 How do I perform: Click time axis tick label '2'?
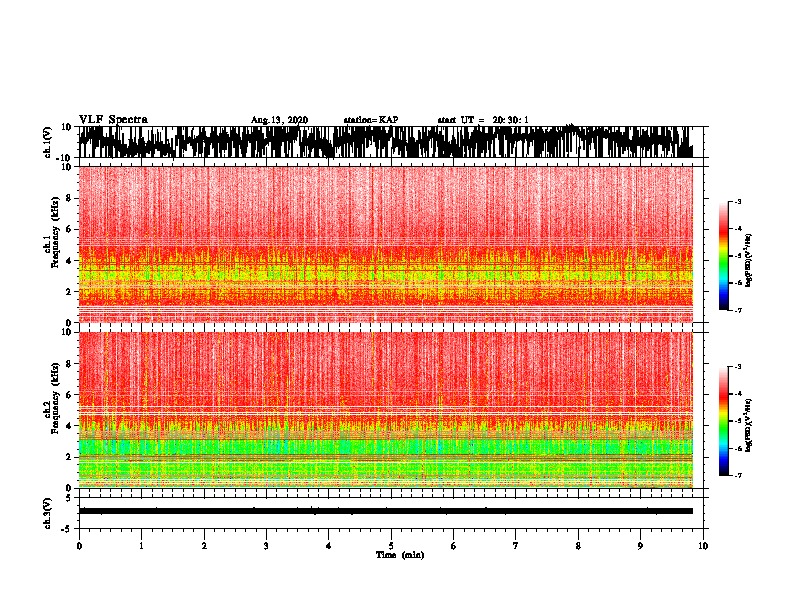(x=204, y=546)
